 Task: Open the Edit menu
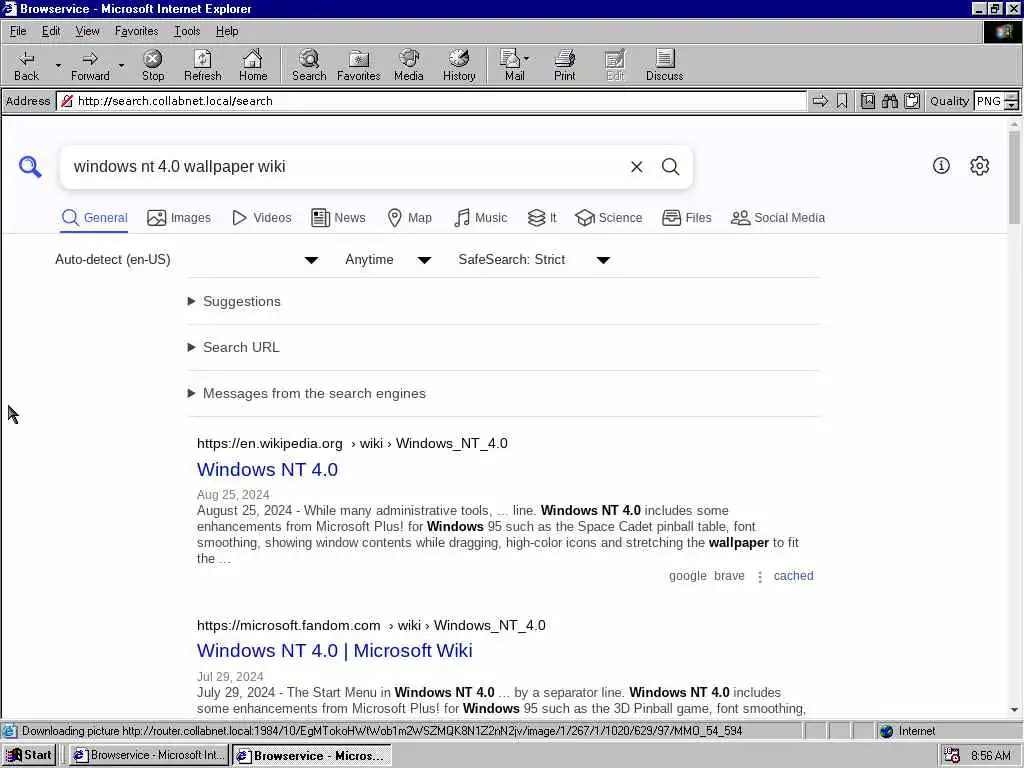tap(51, 31)
